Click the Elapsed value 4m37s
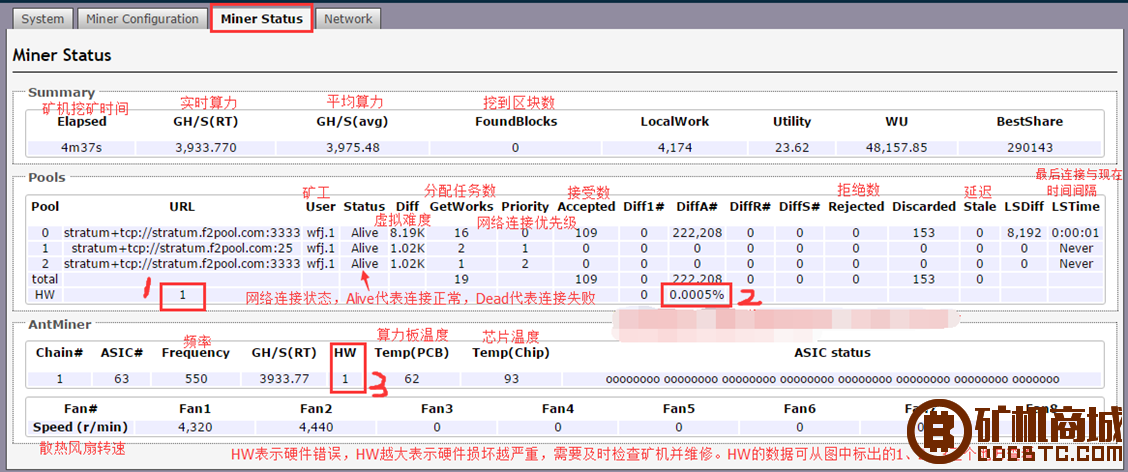This screenshot has height=472, width=1128. click(80, 148)
